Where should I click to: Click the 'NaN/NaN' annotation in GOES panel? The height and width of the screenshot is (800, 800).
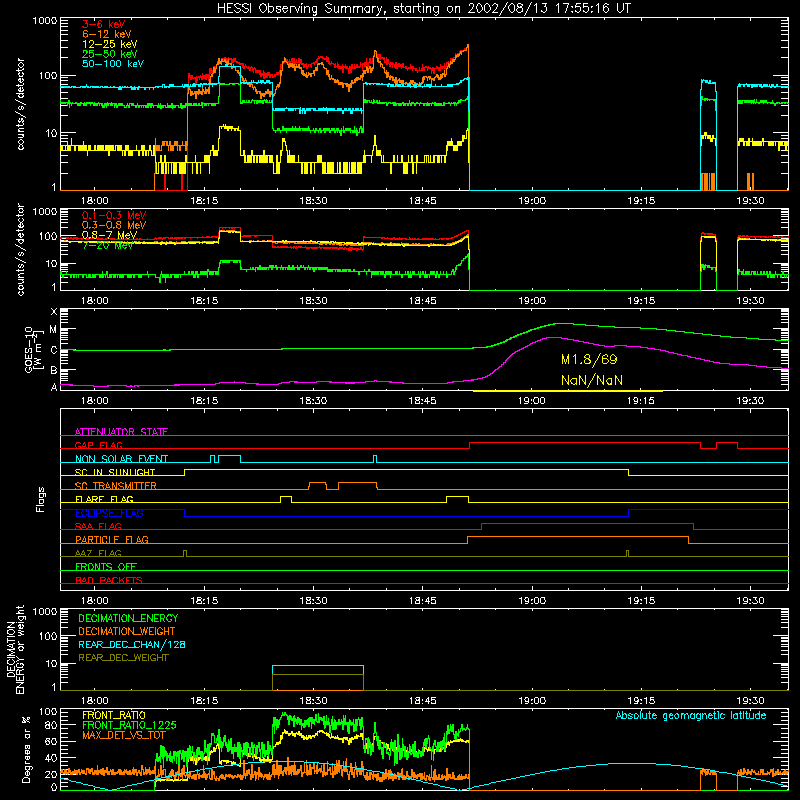(x=592, y=380)
